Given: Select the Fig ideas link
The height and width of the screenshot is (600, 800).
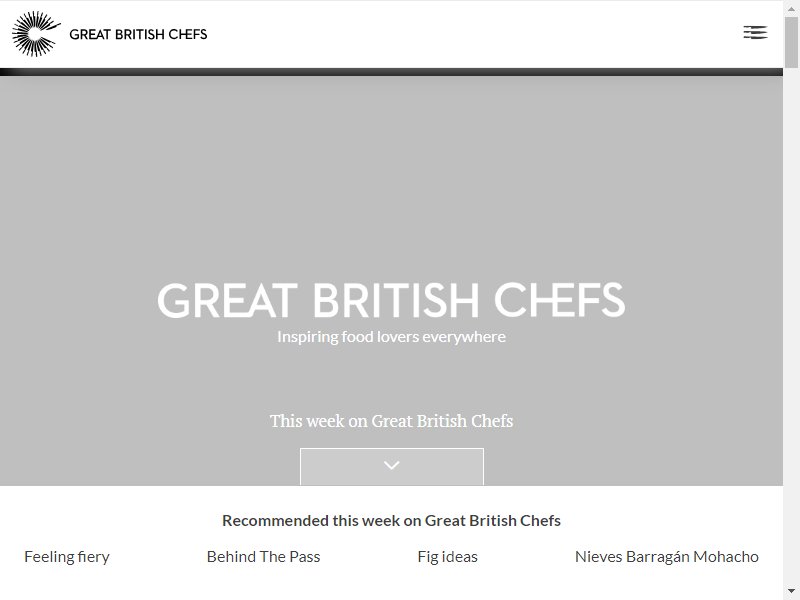Looking at the screenshot, I should (x=447, y=557).
